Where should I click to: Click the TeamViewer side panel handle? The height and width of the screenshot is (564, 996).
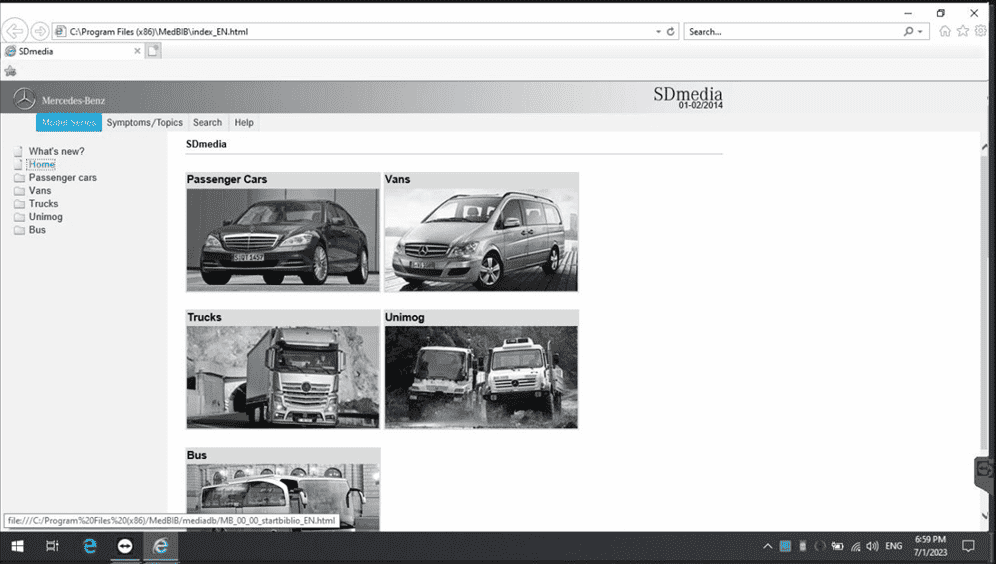pos(984,474)
